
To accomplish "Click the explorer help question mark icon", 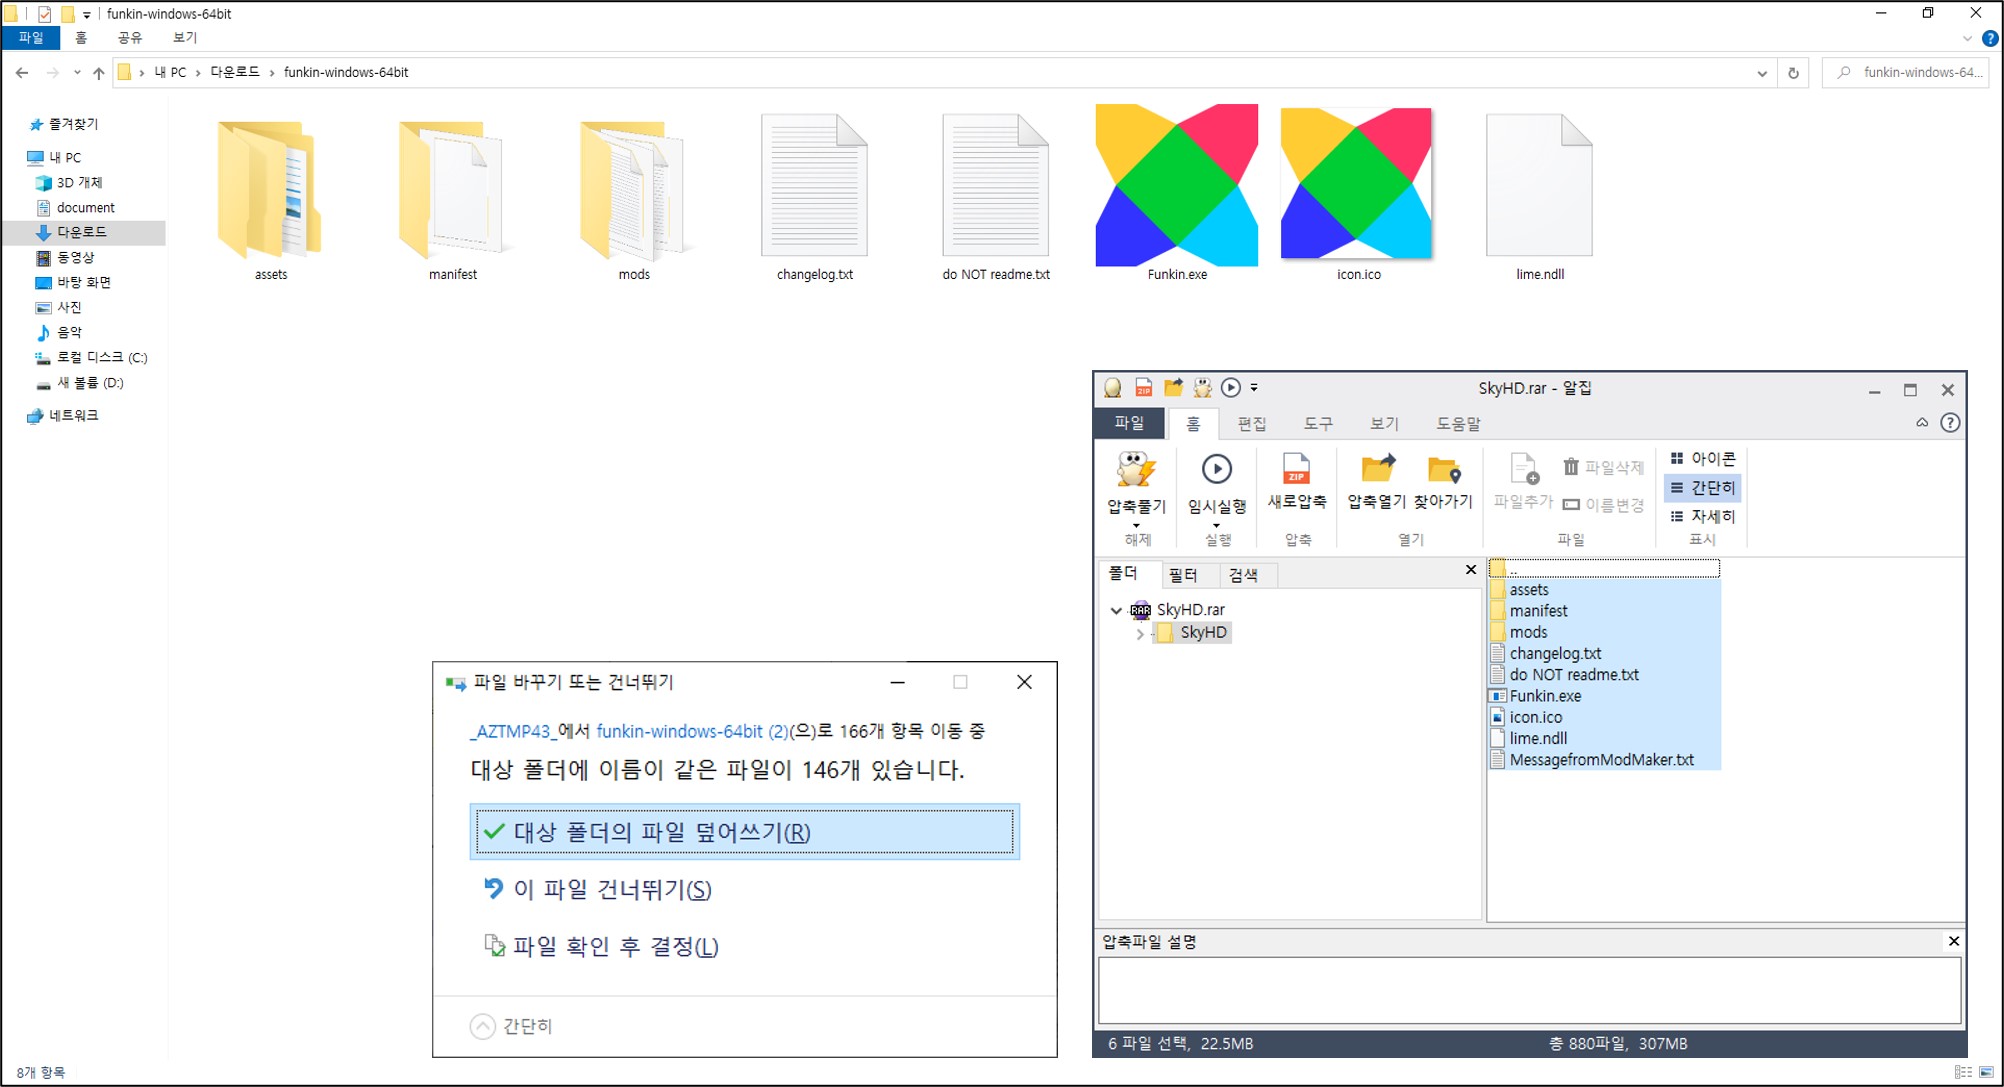I will coord(1990,38).
